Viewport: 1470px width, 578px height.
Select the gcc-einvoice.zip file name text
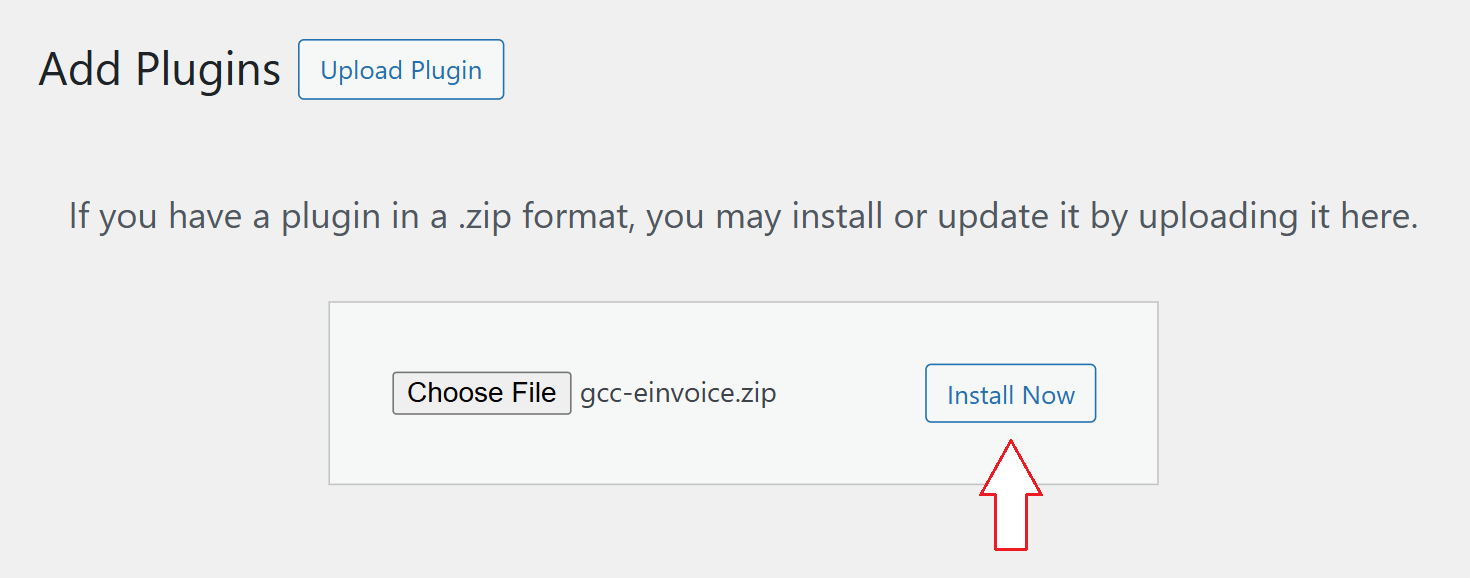[x=676, y=392]
